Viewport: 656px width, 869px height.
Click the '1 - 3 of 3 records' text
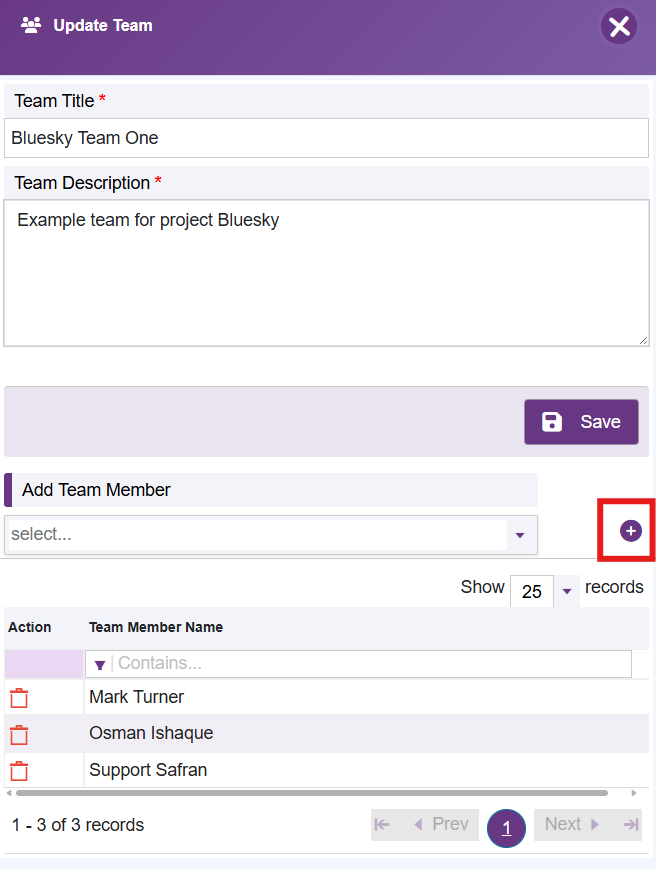[x=78, y=825]
